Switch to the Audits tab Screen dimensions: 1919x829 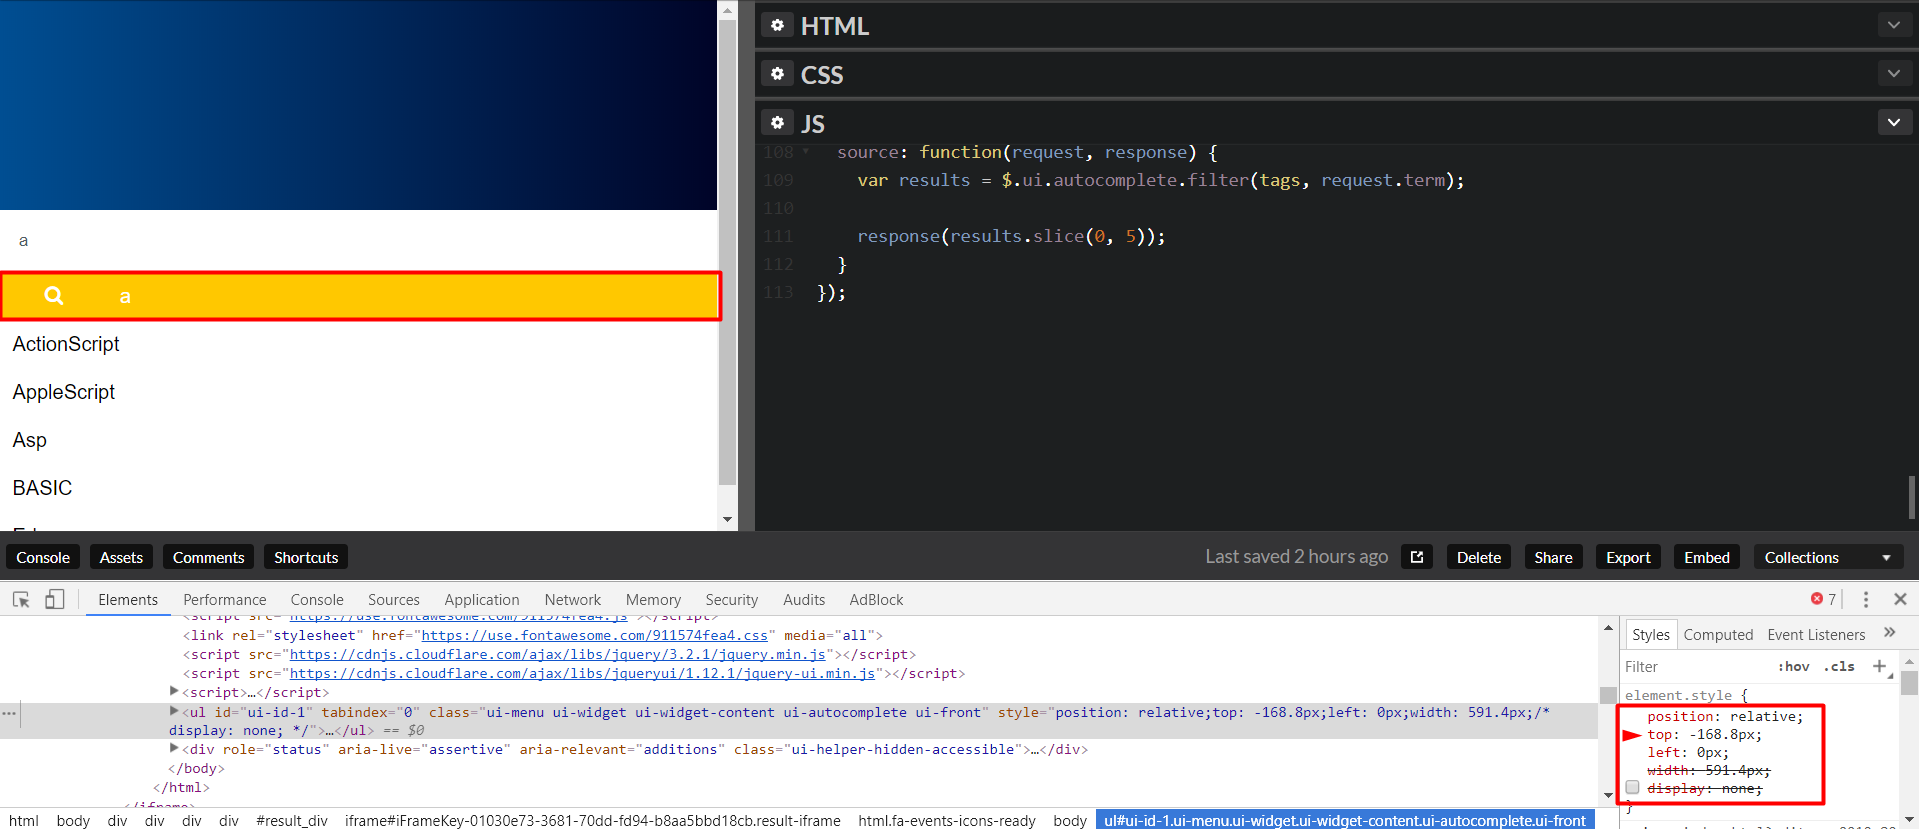click(x=804, y=599)
